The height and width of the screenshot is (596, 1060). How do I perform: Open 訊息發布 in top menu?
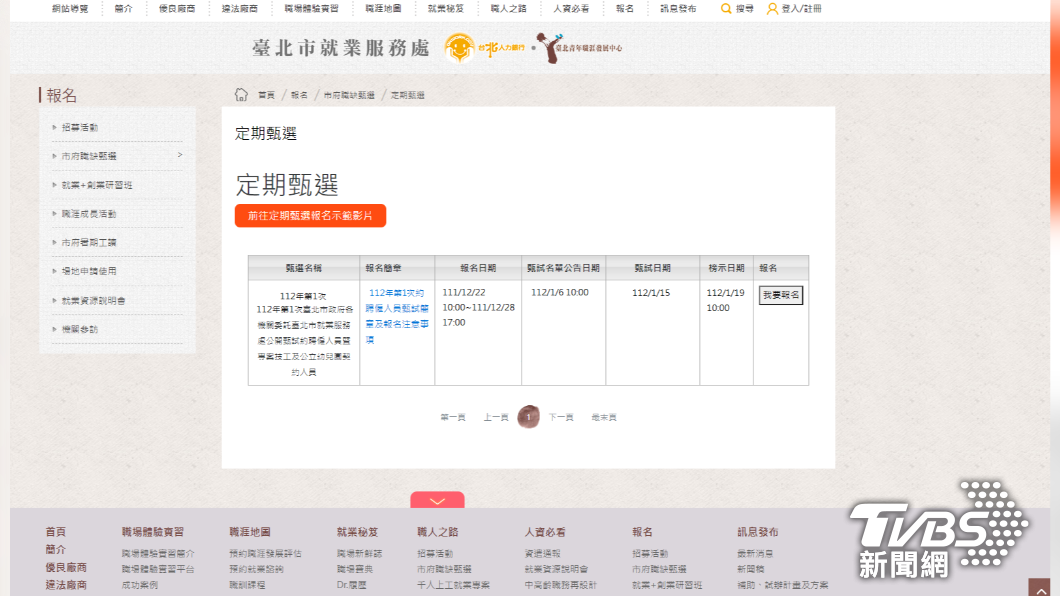coord(678,9)
